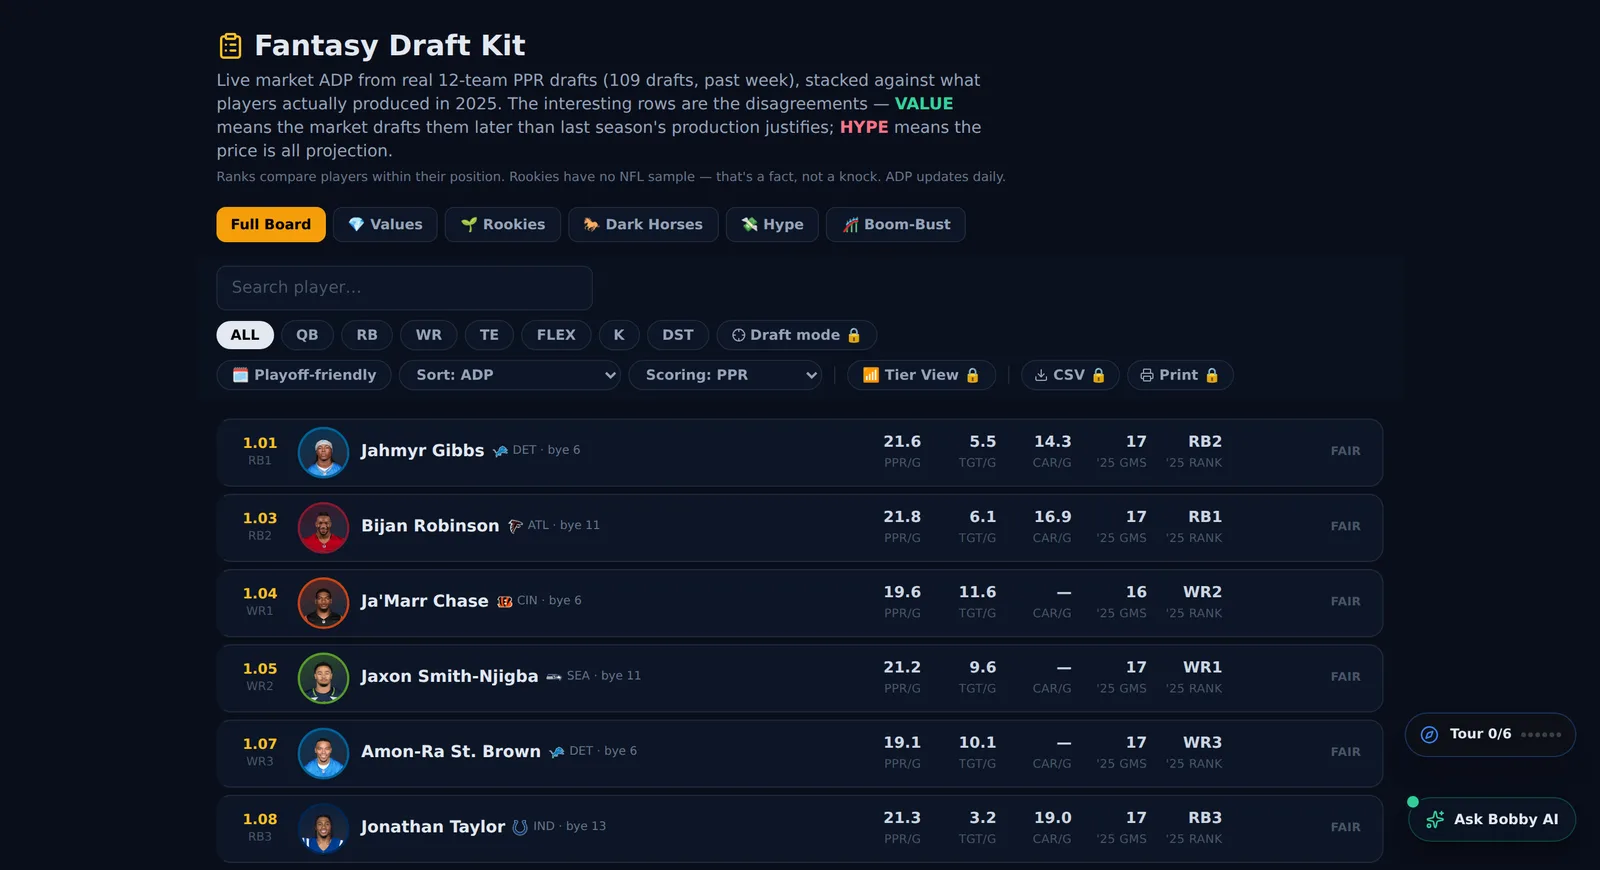Start the Tour 0/6 walkthrough

[x=1490, y=735]
